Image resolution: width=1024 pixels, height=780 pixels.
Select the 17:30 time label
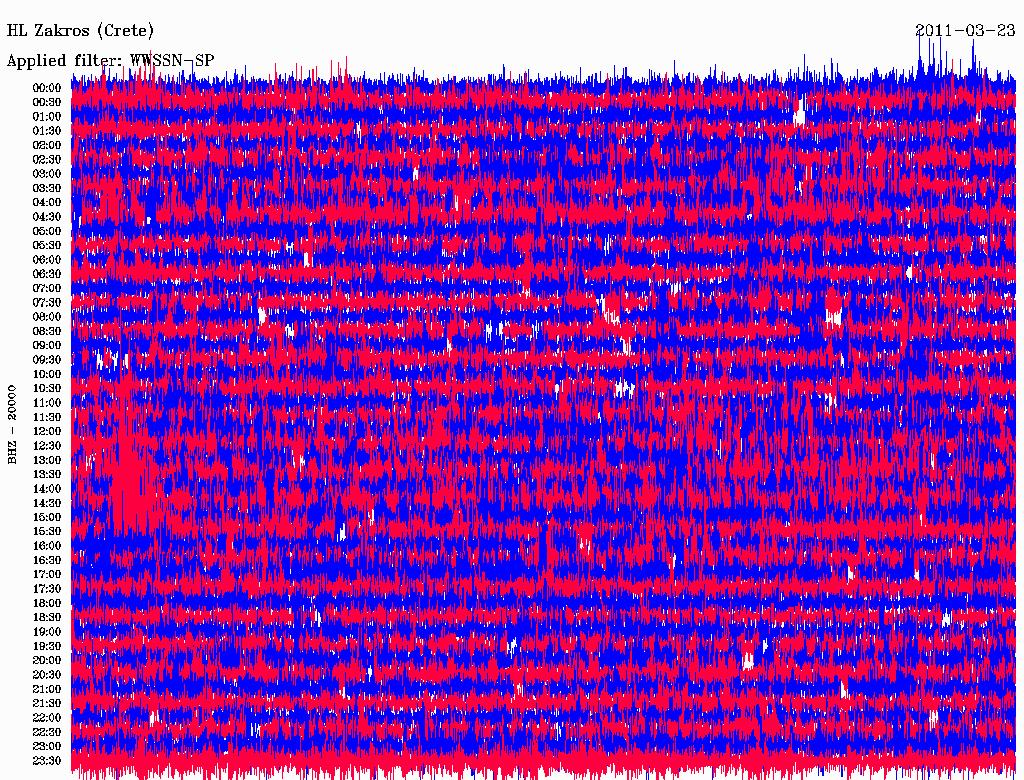click(x=47, y=589)
